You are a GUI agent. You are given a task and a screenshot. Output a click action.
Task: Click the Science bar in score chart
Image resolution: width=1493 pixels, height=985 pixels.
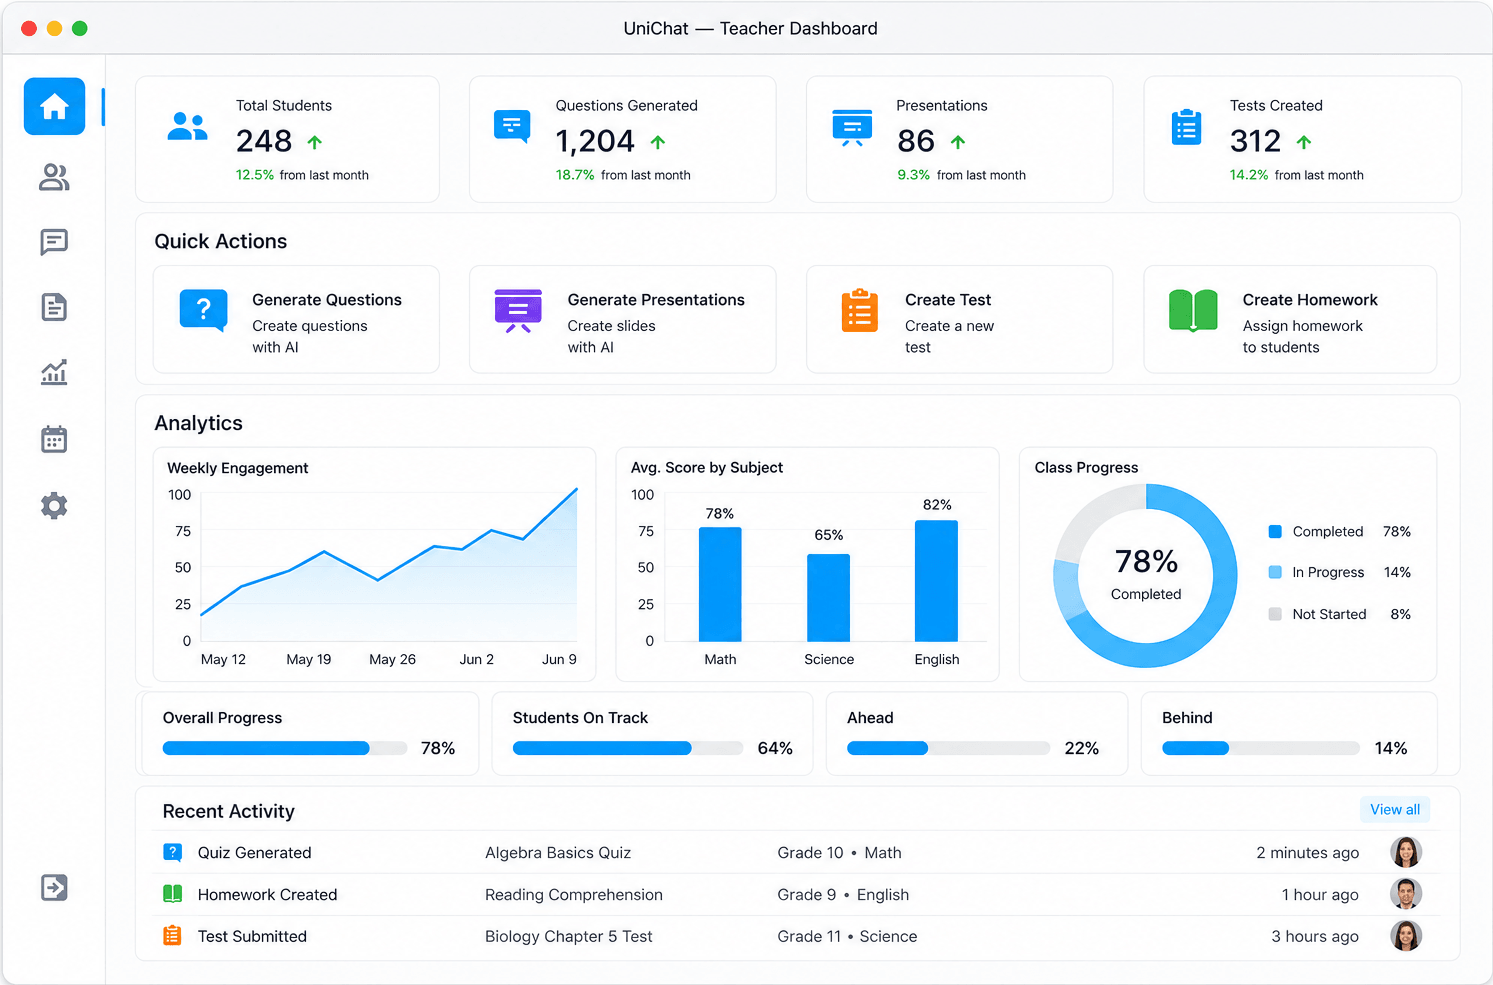829,598
